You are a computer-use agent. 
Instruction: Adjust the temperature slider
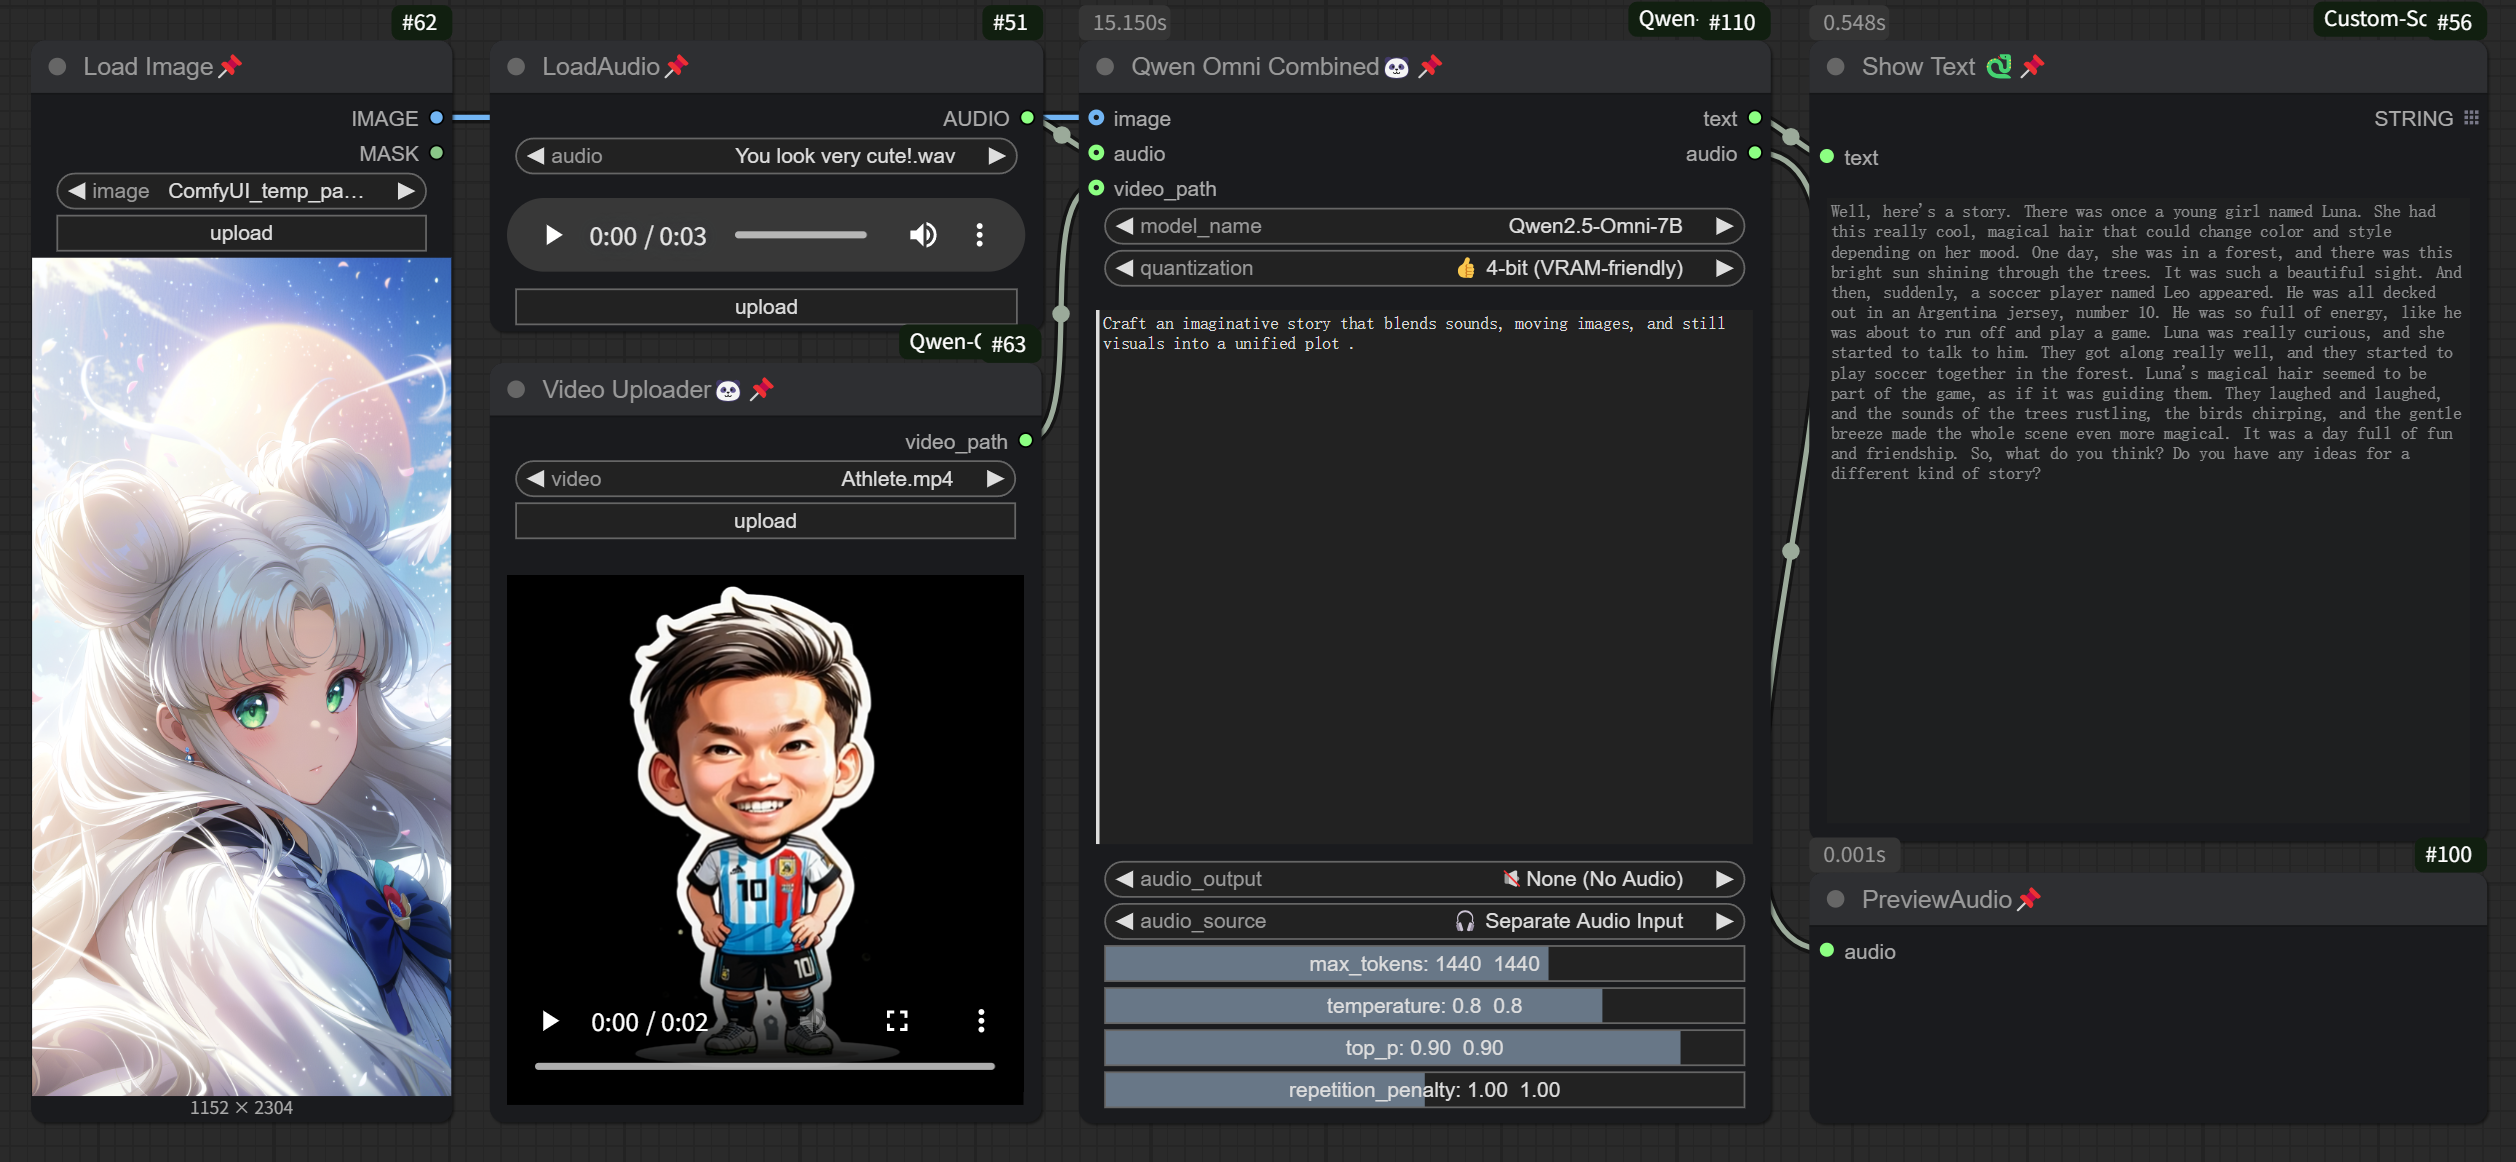(x=1424, y=1006)
